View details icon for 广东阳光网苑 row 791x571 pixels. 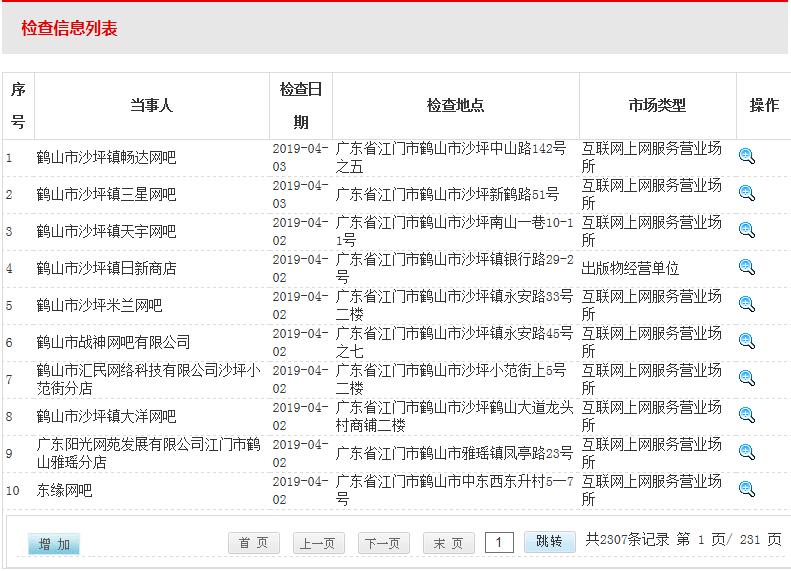[746, 452]
